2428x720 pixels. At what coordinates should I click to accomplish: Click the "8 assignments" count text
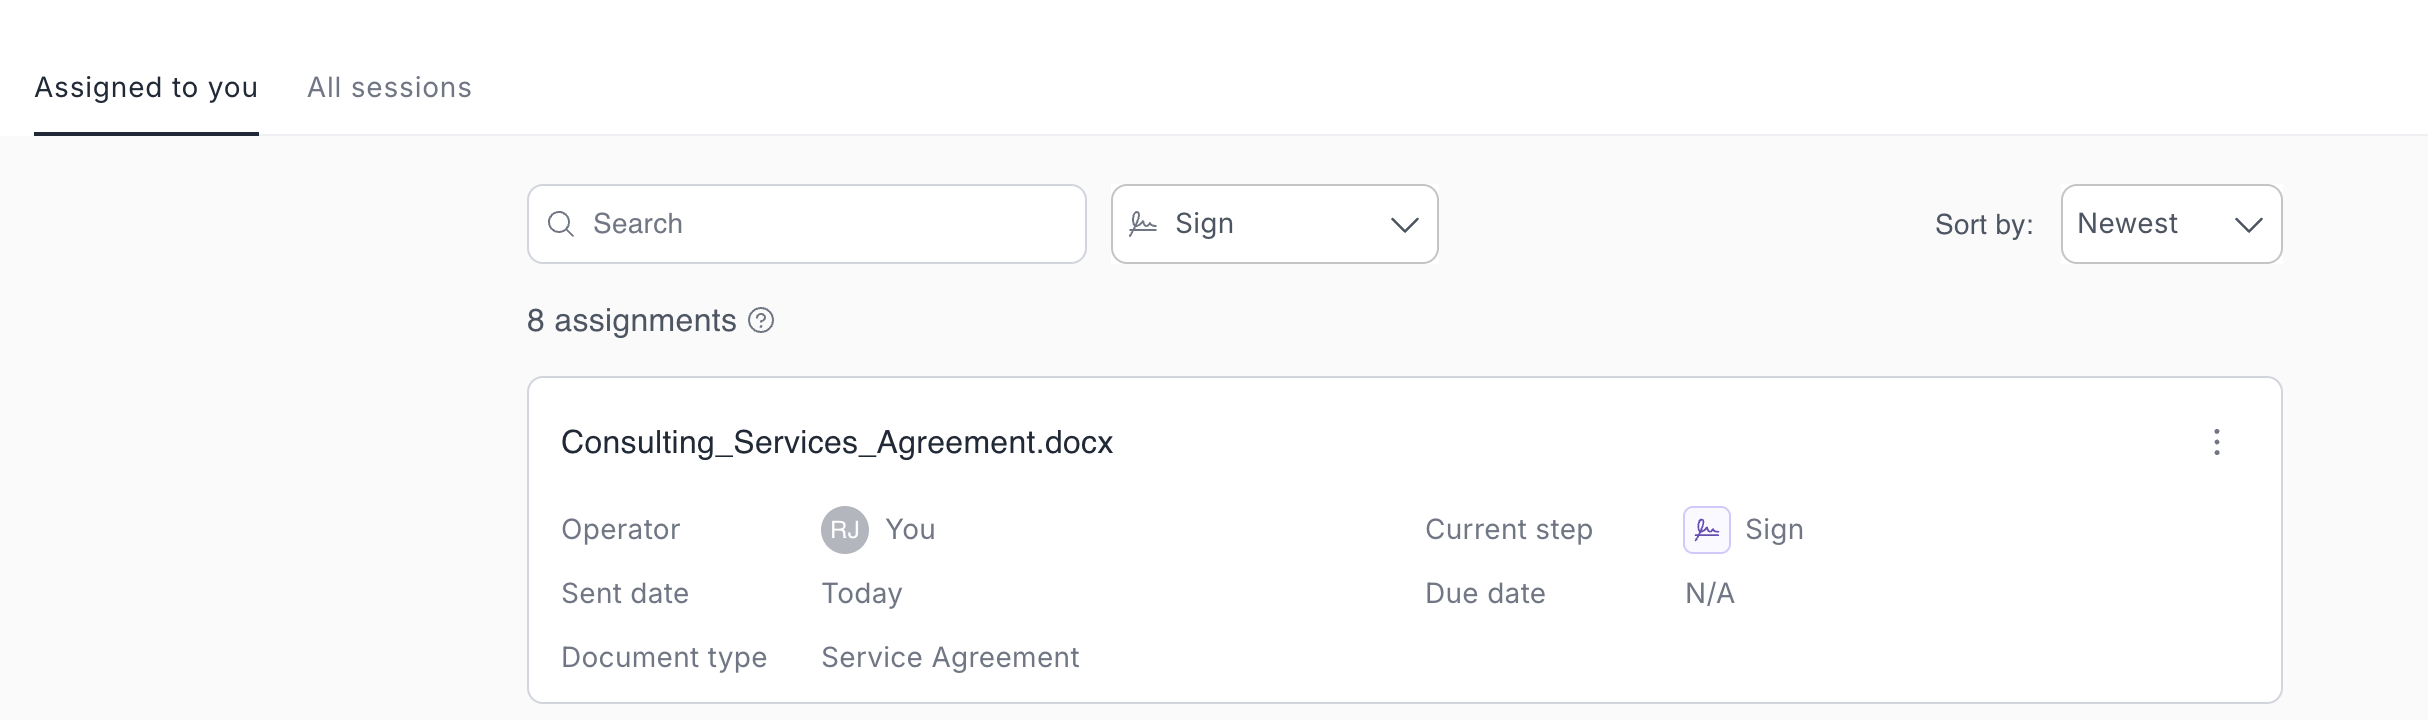point(631,321)
